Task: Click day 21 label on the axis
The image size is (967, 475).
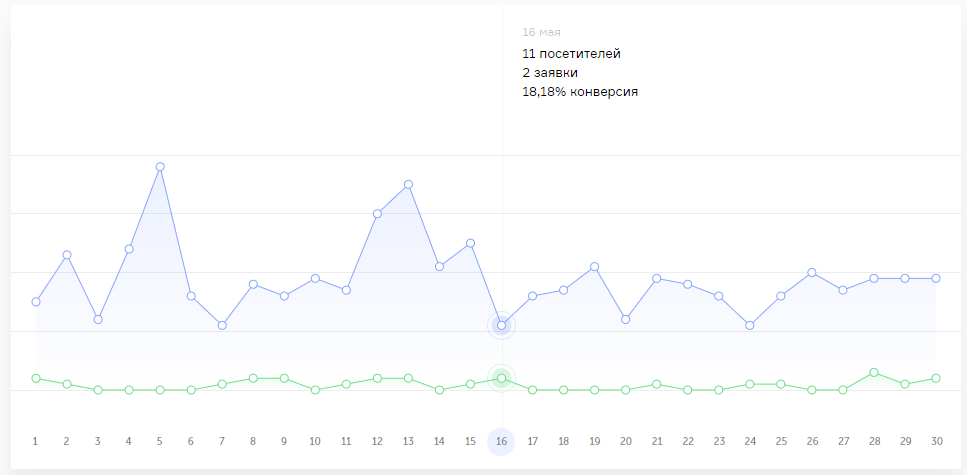Action: 656,441
